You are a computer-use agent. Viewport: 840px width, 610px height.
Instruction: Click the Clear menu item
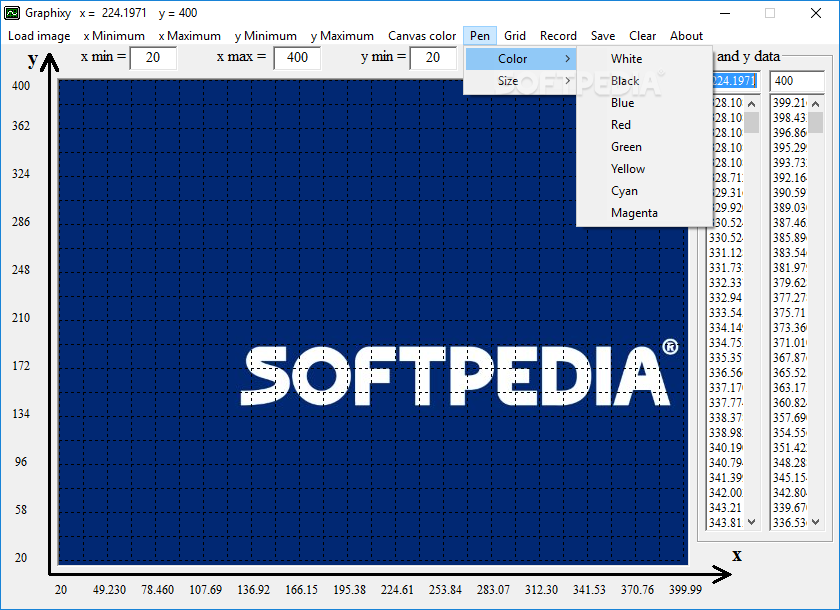pyautogui.click(x=642, y=36)
